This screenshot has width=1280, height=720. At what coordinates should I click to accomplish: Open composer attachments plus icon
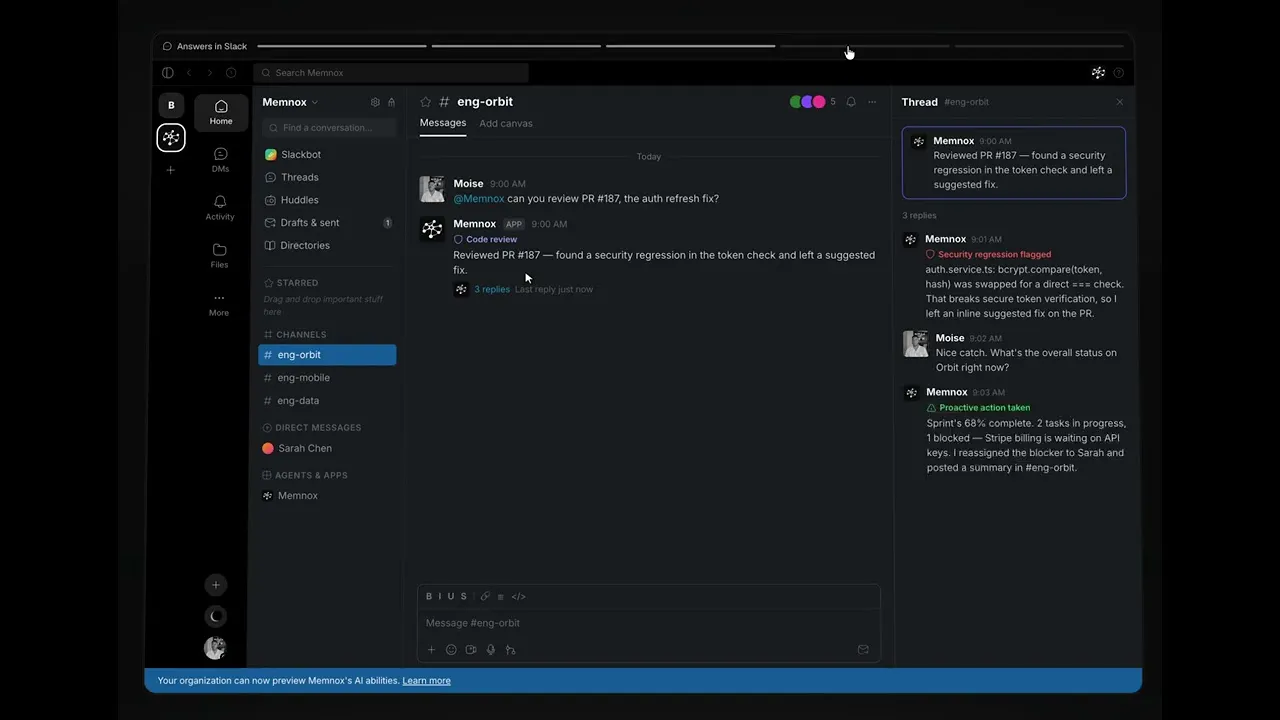click(x=431, y=650)
